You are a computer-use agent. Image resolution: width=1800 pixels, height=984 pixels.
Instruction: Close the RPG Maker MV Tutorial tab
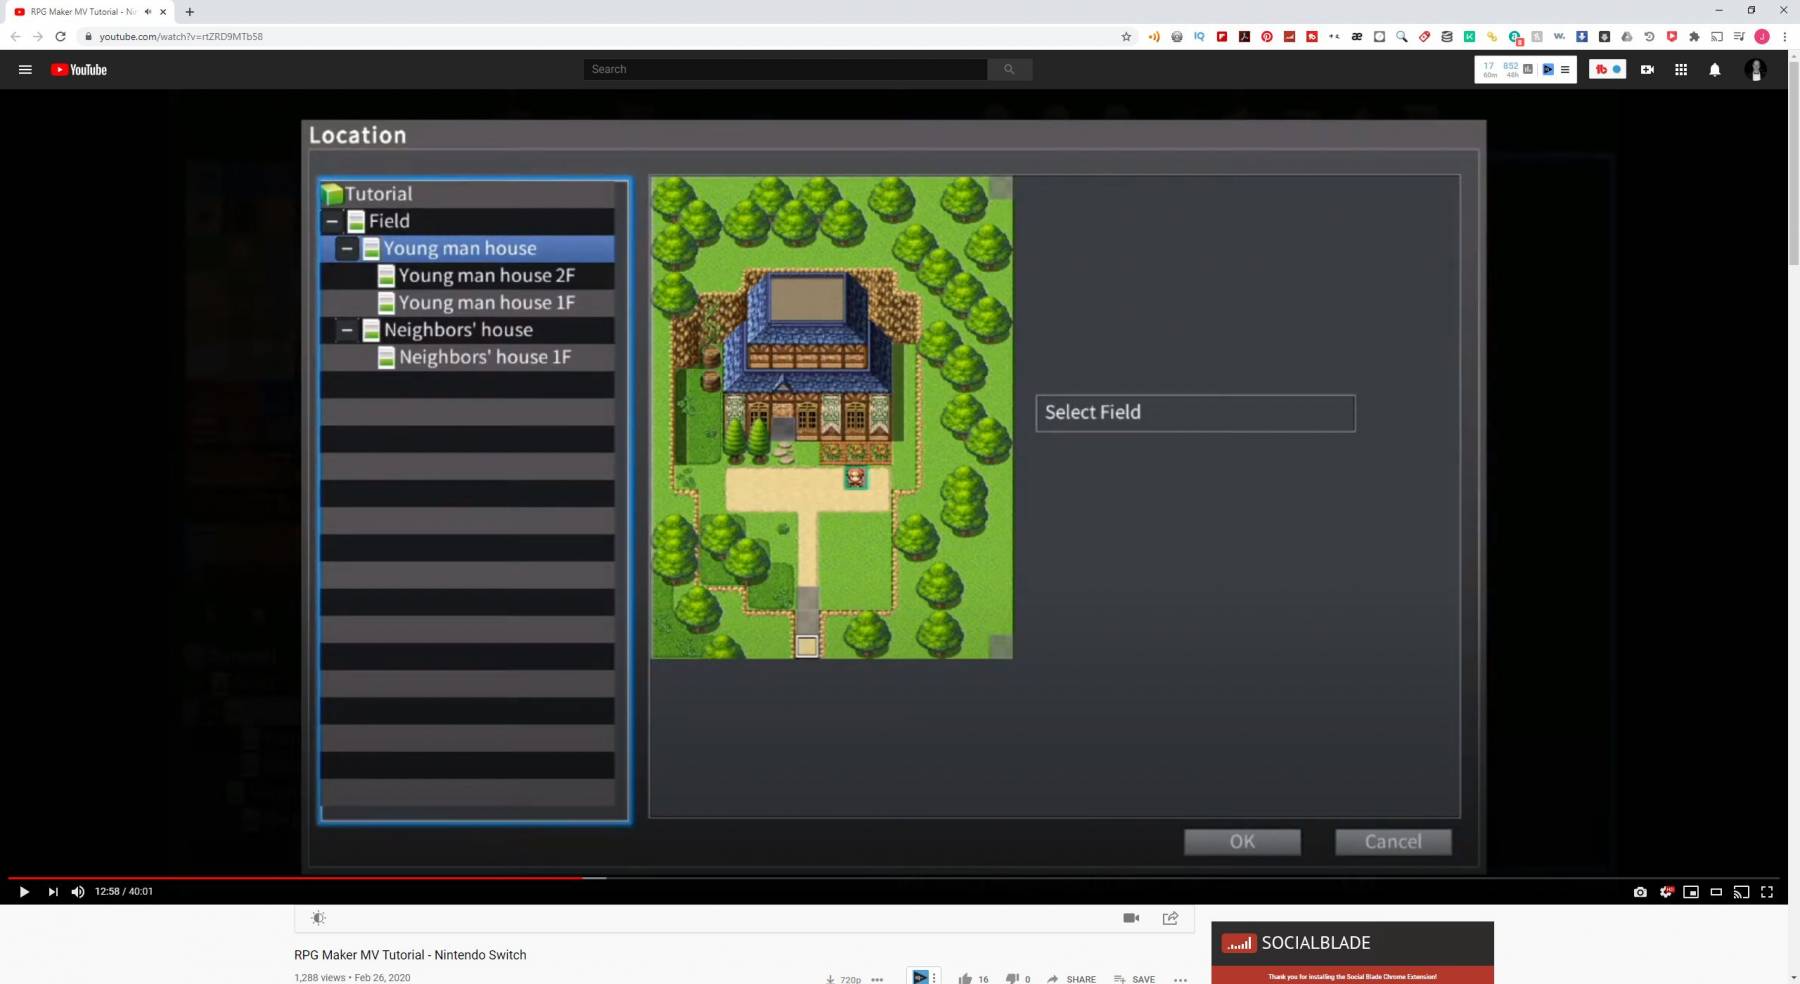(x=163, y=12)
